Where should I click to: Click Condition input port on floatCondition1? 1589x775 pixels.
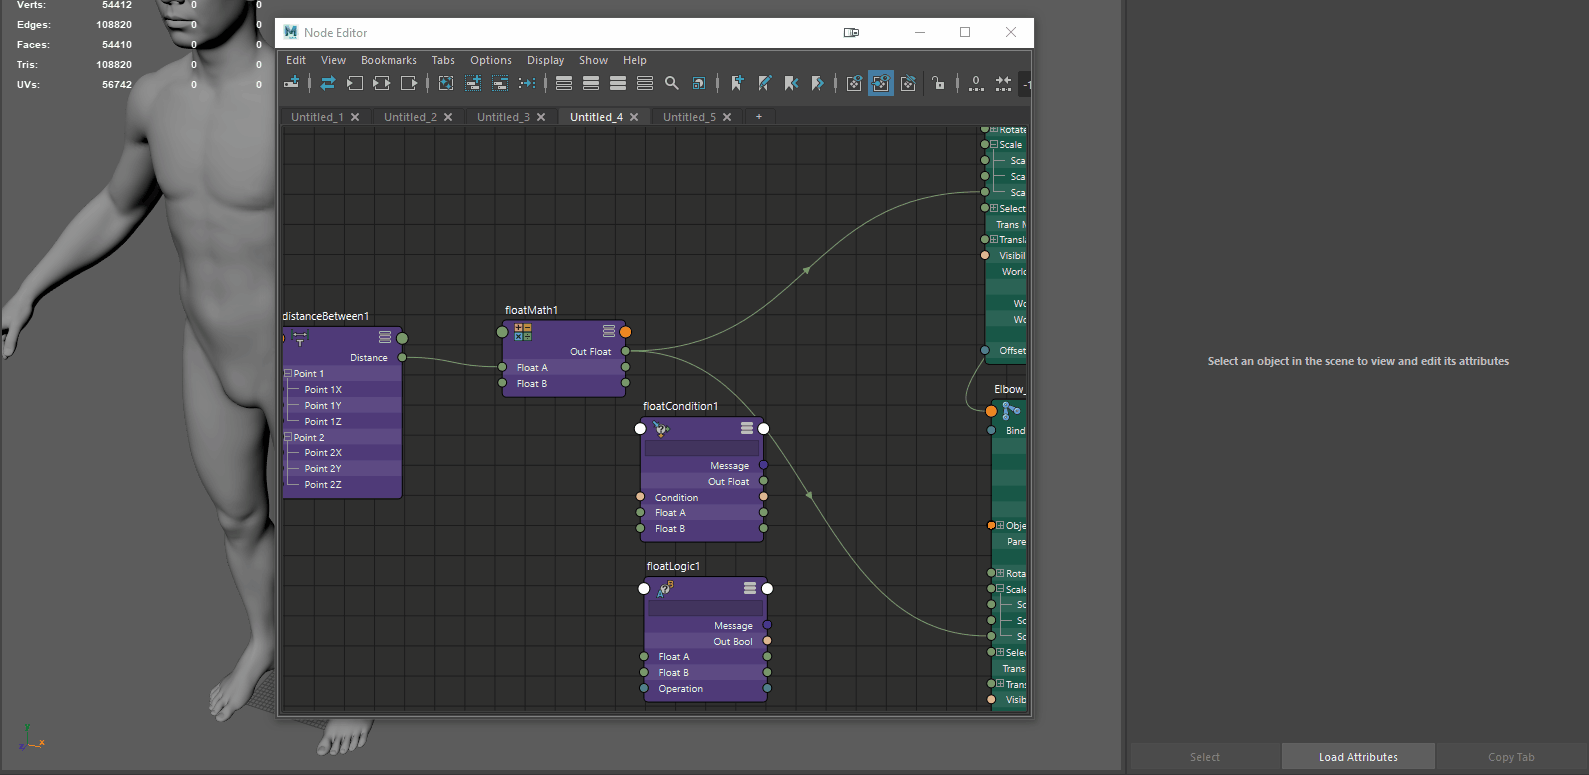640,497
